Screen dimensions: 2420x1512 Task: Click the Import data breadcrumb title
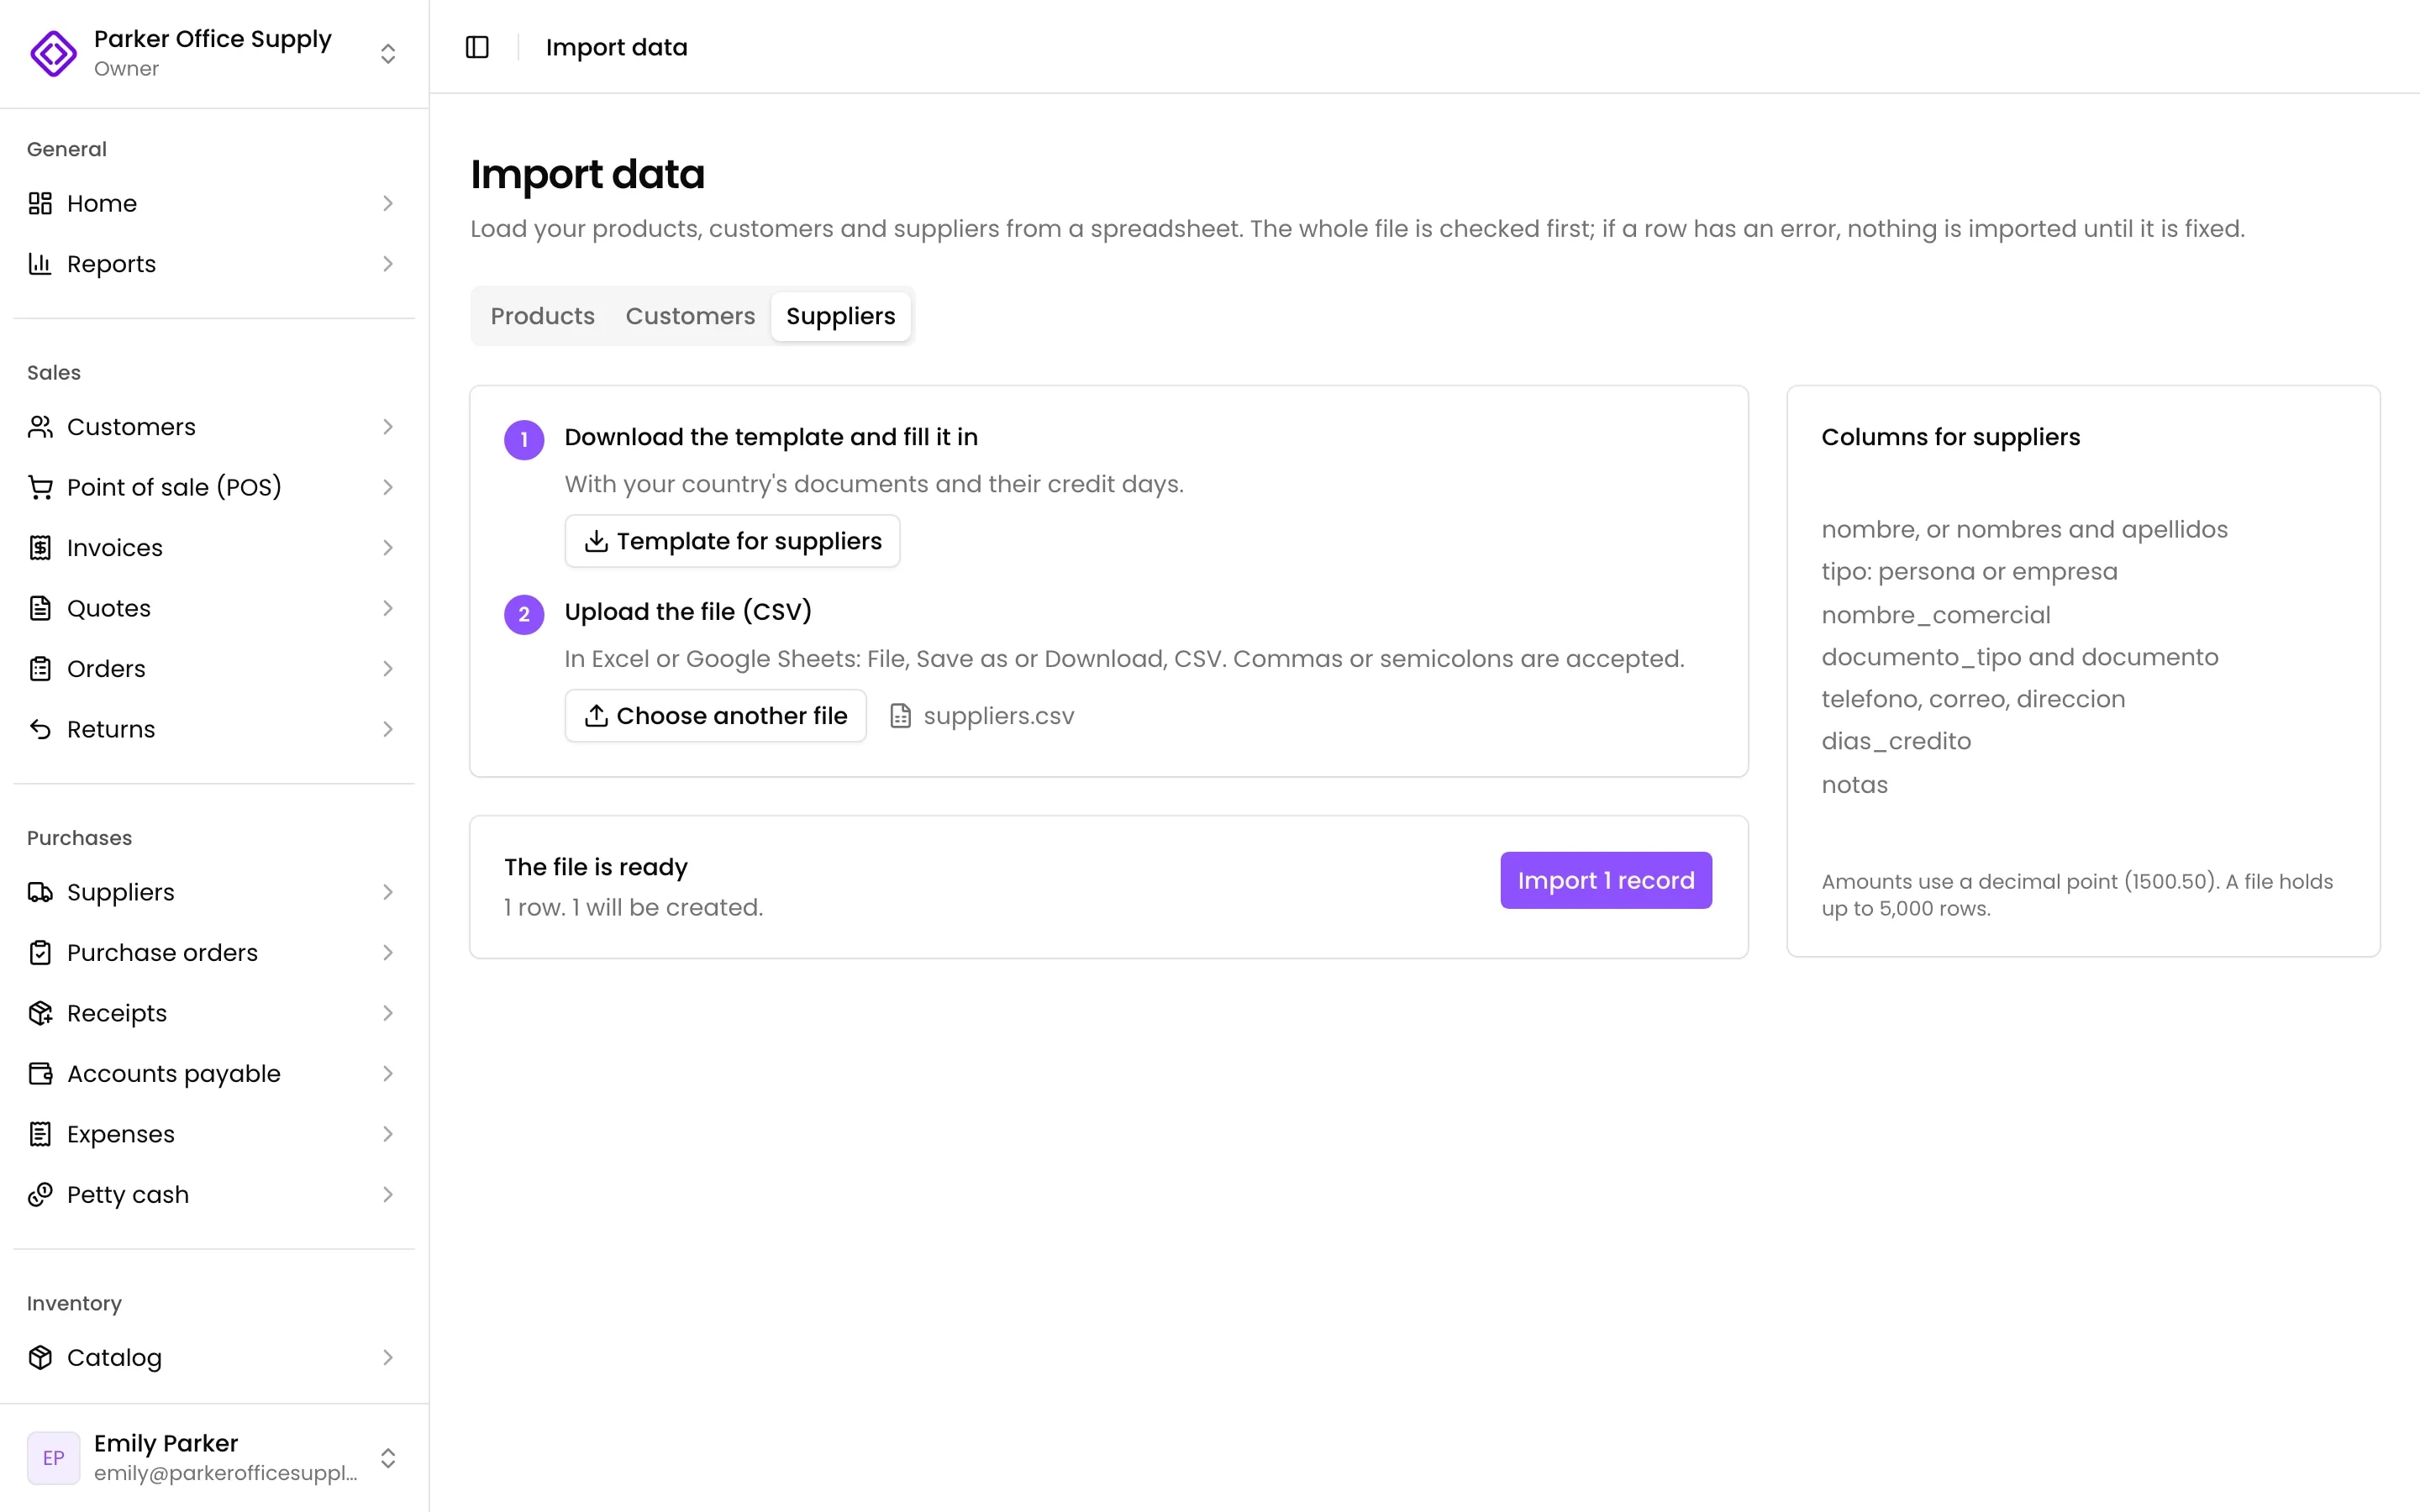[617, 47]
